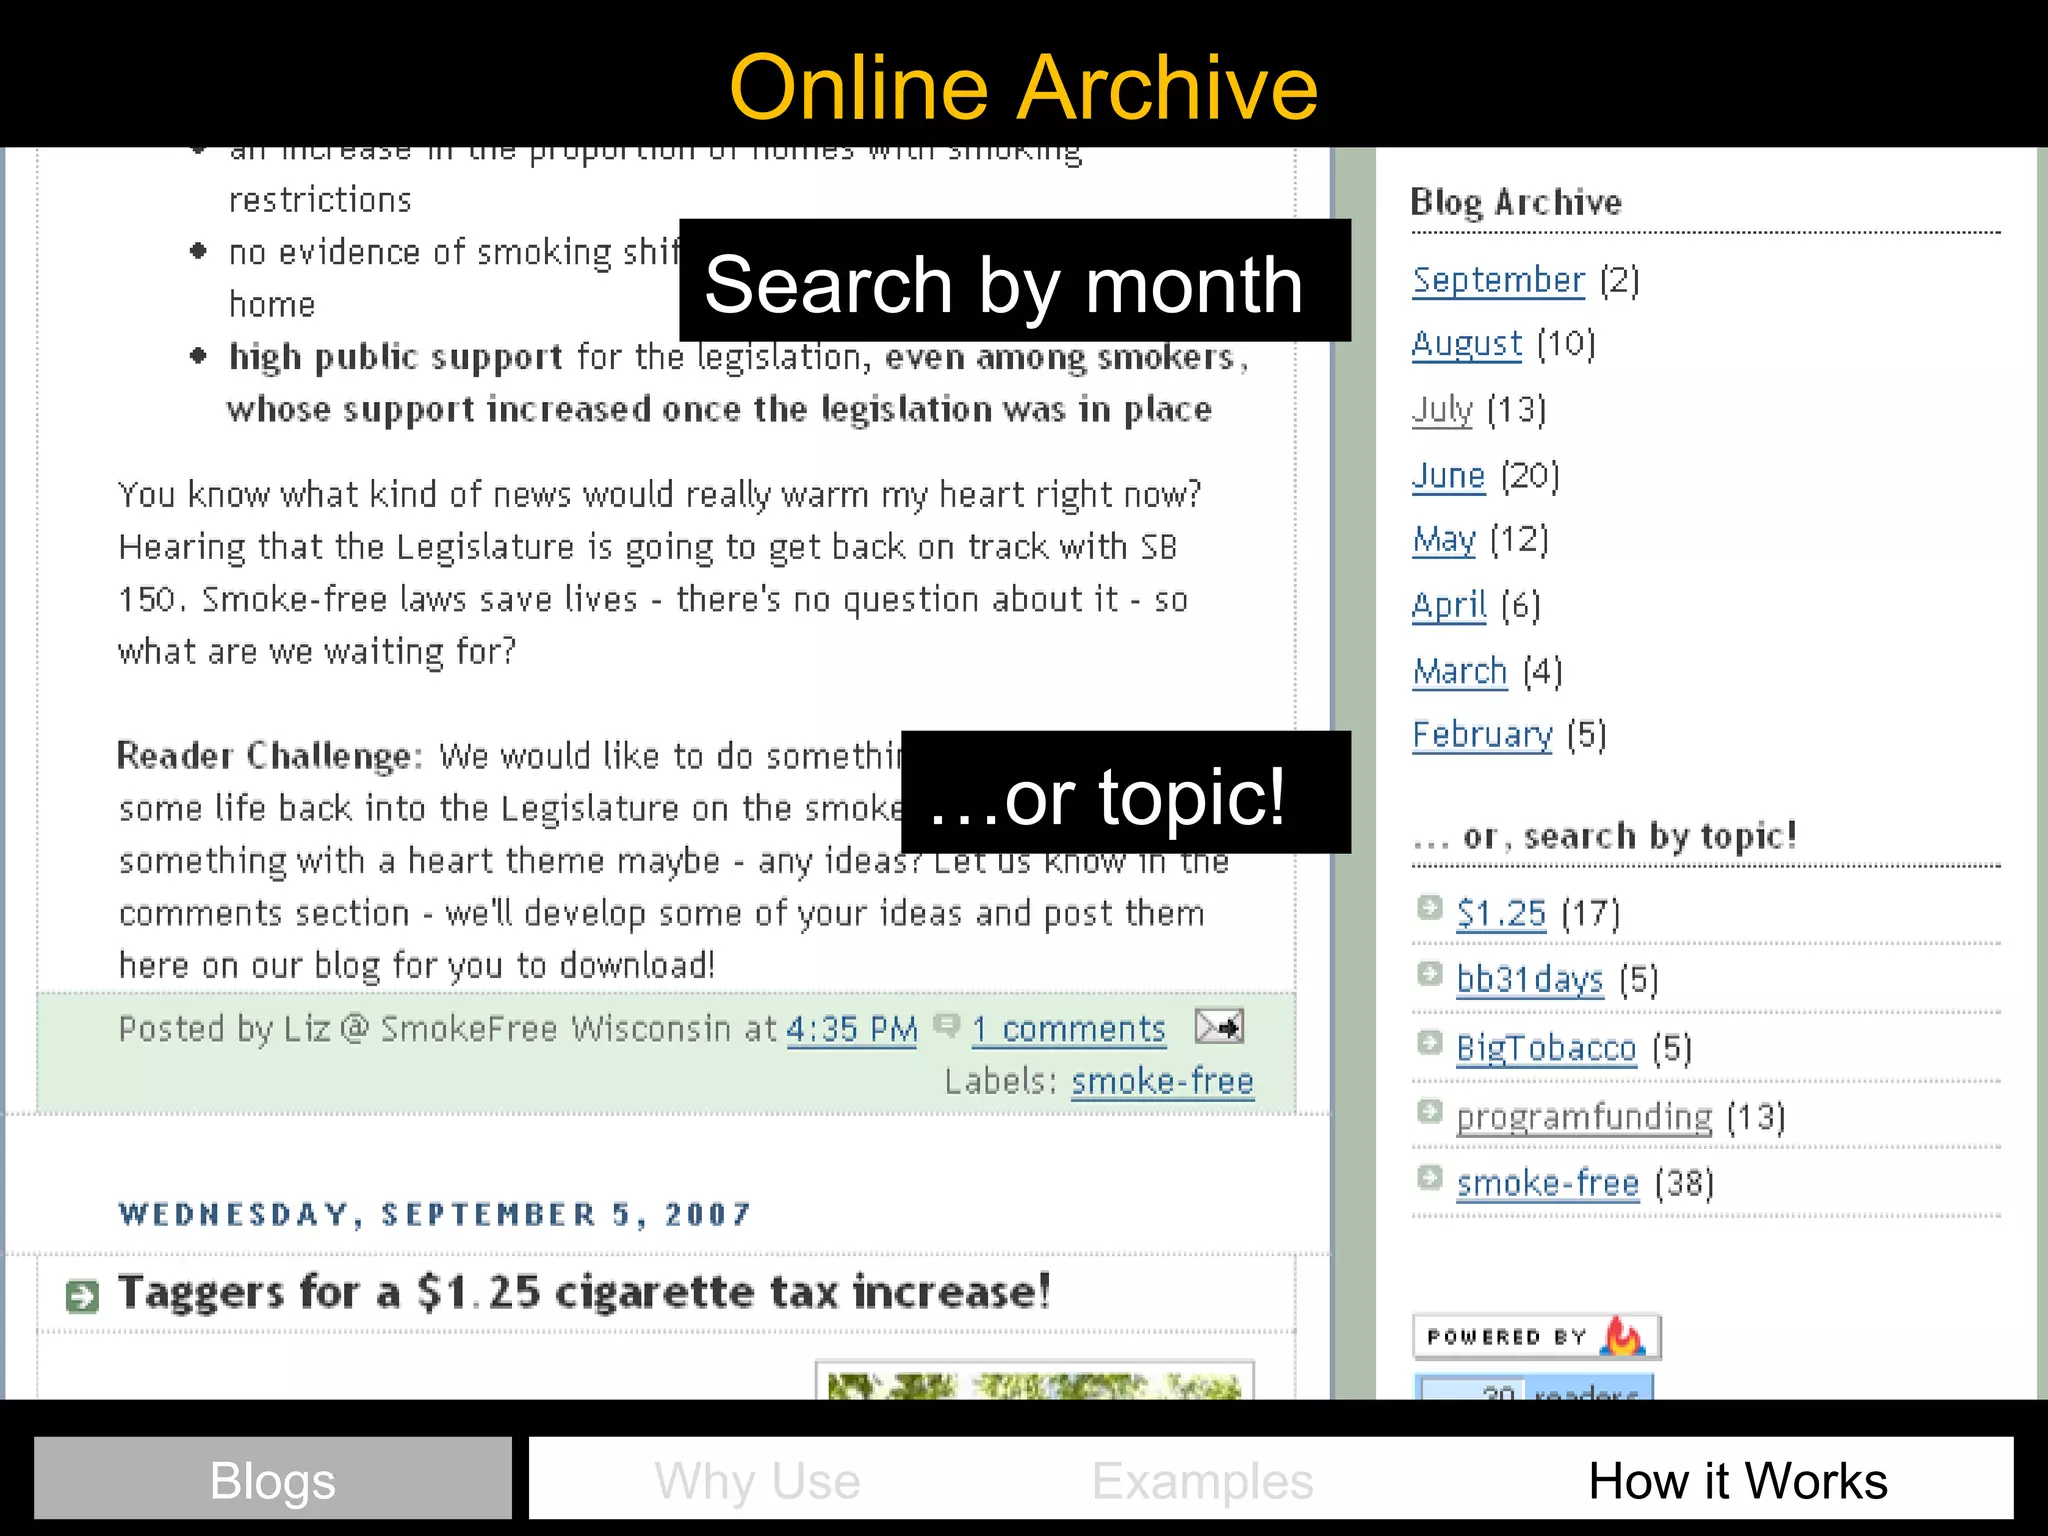Click the email post envelope icon
The height and width of the screenshot is (1536, 2048).
coord(1219,1026)
